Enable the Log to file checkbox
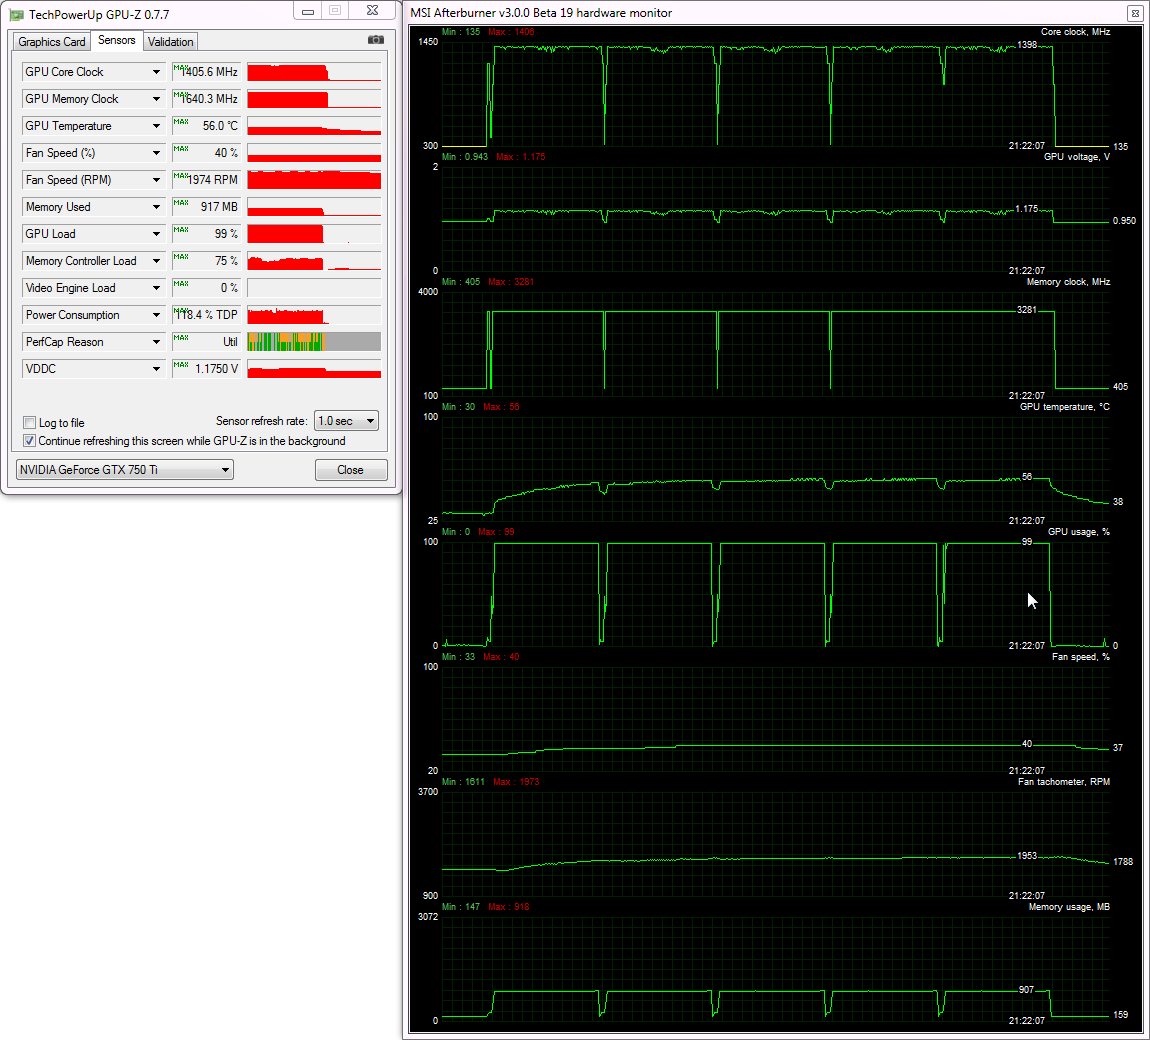The height and width of the screenshot is (1040, 1150). click(30, 422)
